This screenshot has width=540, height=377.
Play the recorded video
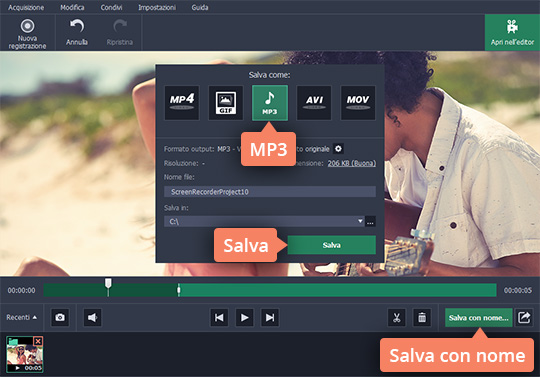point(245,317)
